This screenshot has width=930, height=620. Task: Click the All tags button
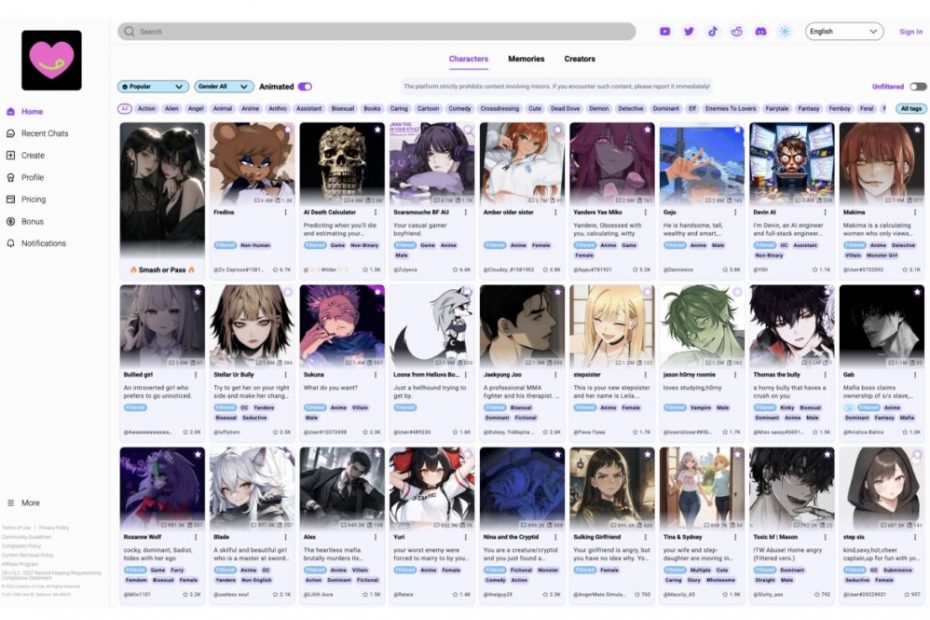coord(911,109)
